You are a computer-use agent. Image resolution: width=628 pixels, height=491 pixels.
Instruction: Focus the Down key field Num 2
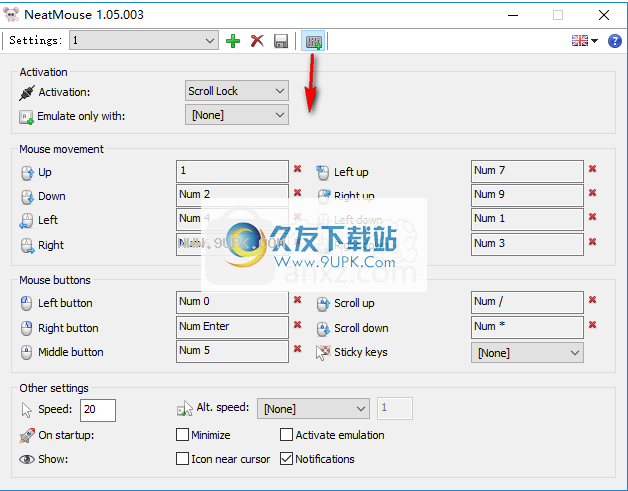coord(232,195)
